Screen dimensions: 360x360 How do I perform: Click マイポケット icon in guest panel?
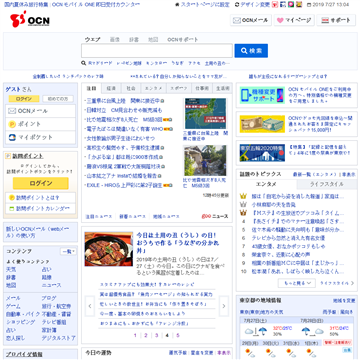click(x=12, y=137)
